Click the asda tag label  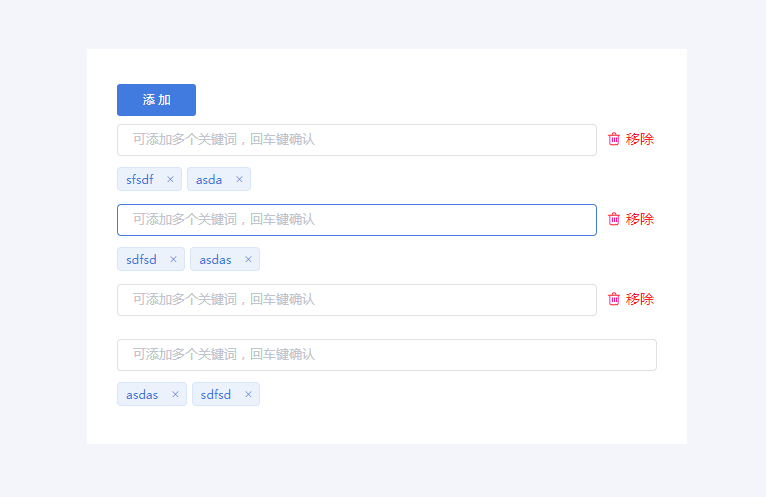click(x=209, y=180)
